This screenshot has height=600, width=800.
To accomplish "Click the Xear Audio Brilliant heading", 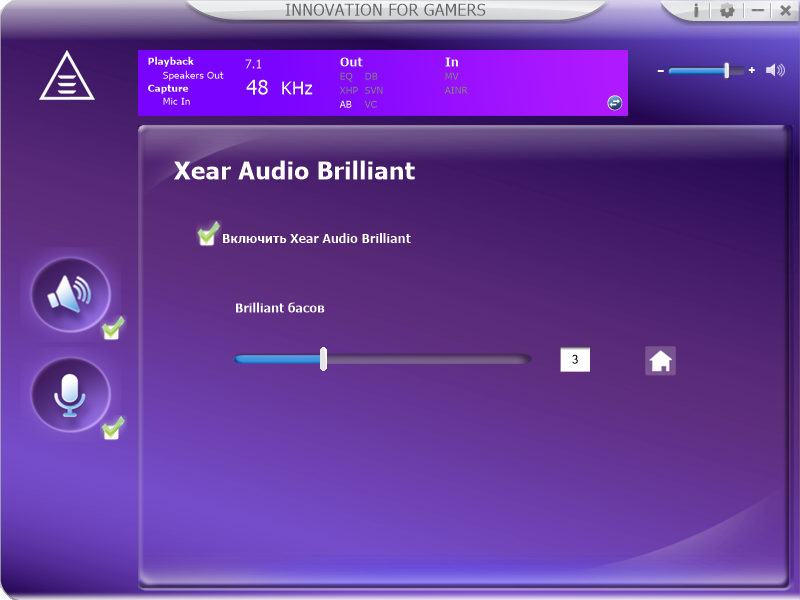I will [x=294, y=171].
